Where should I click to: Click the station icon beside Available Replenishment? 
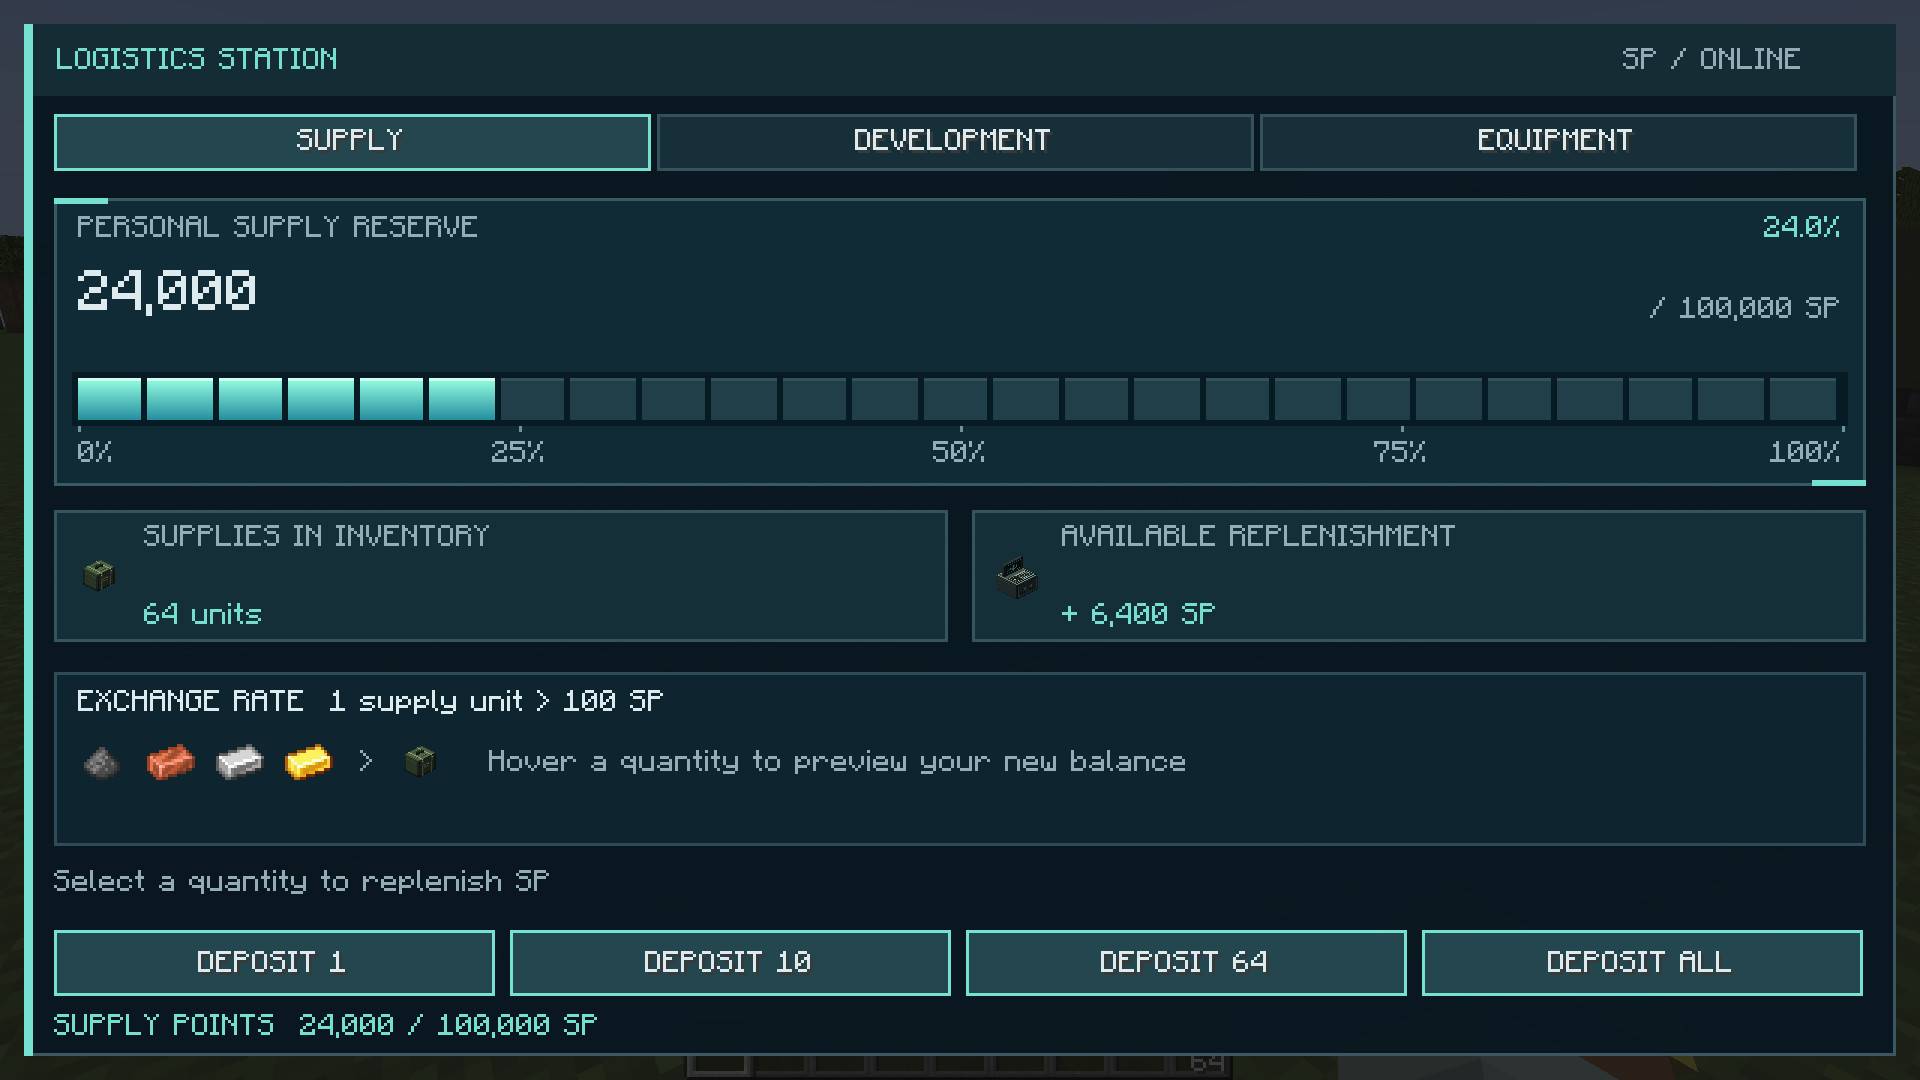[x=1017, y=577]
